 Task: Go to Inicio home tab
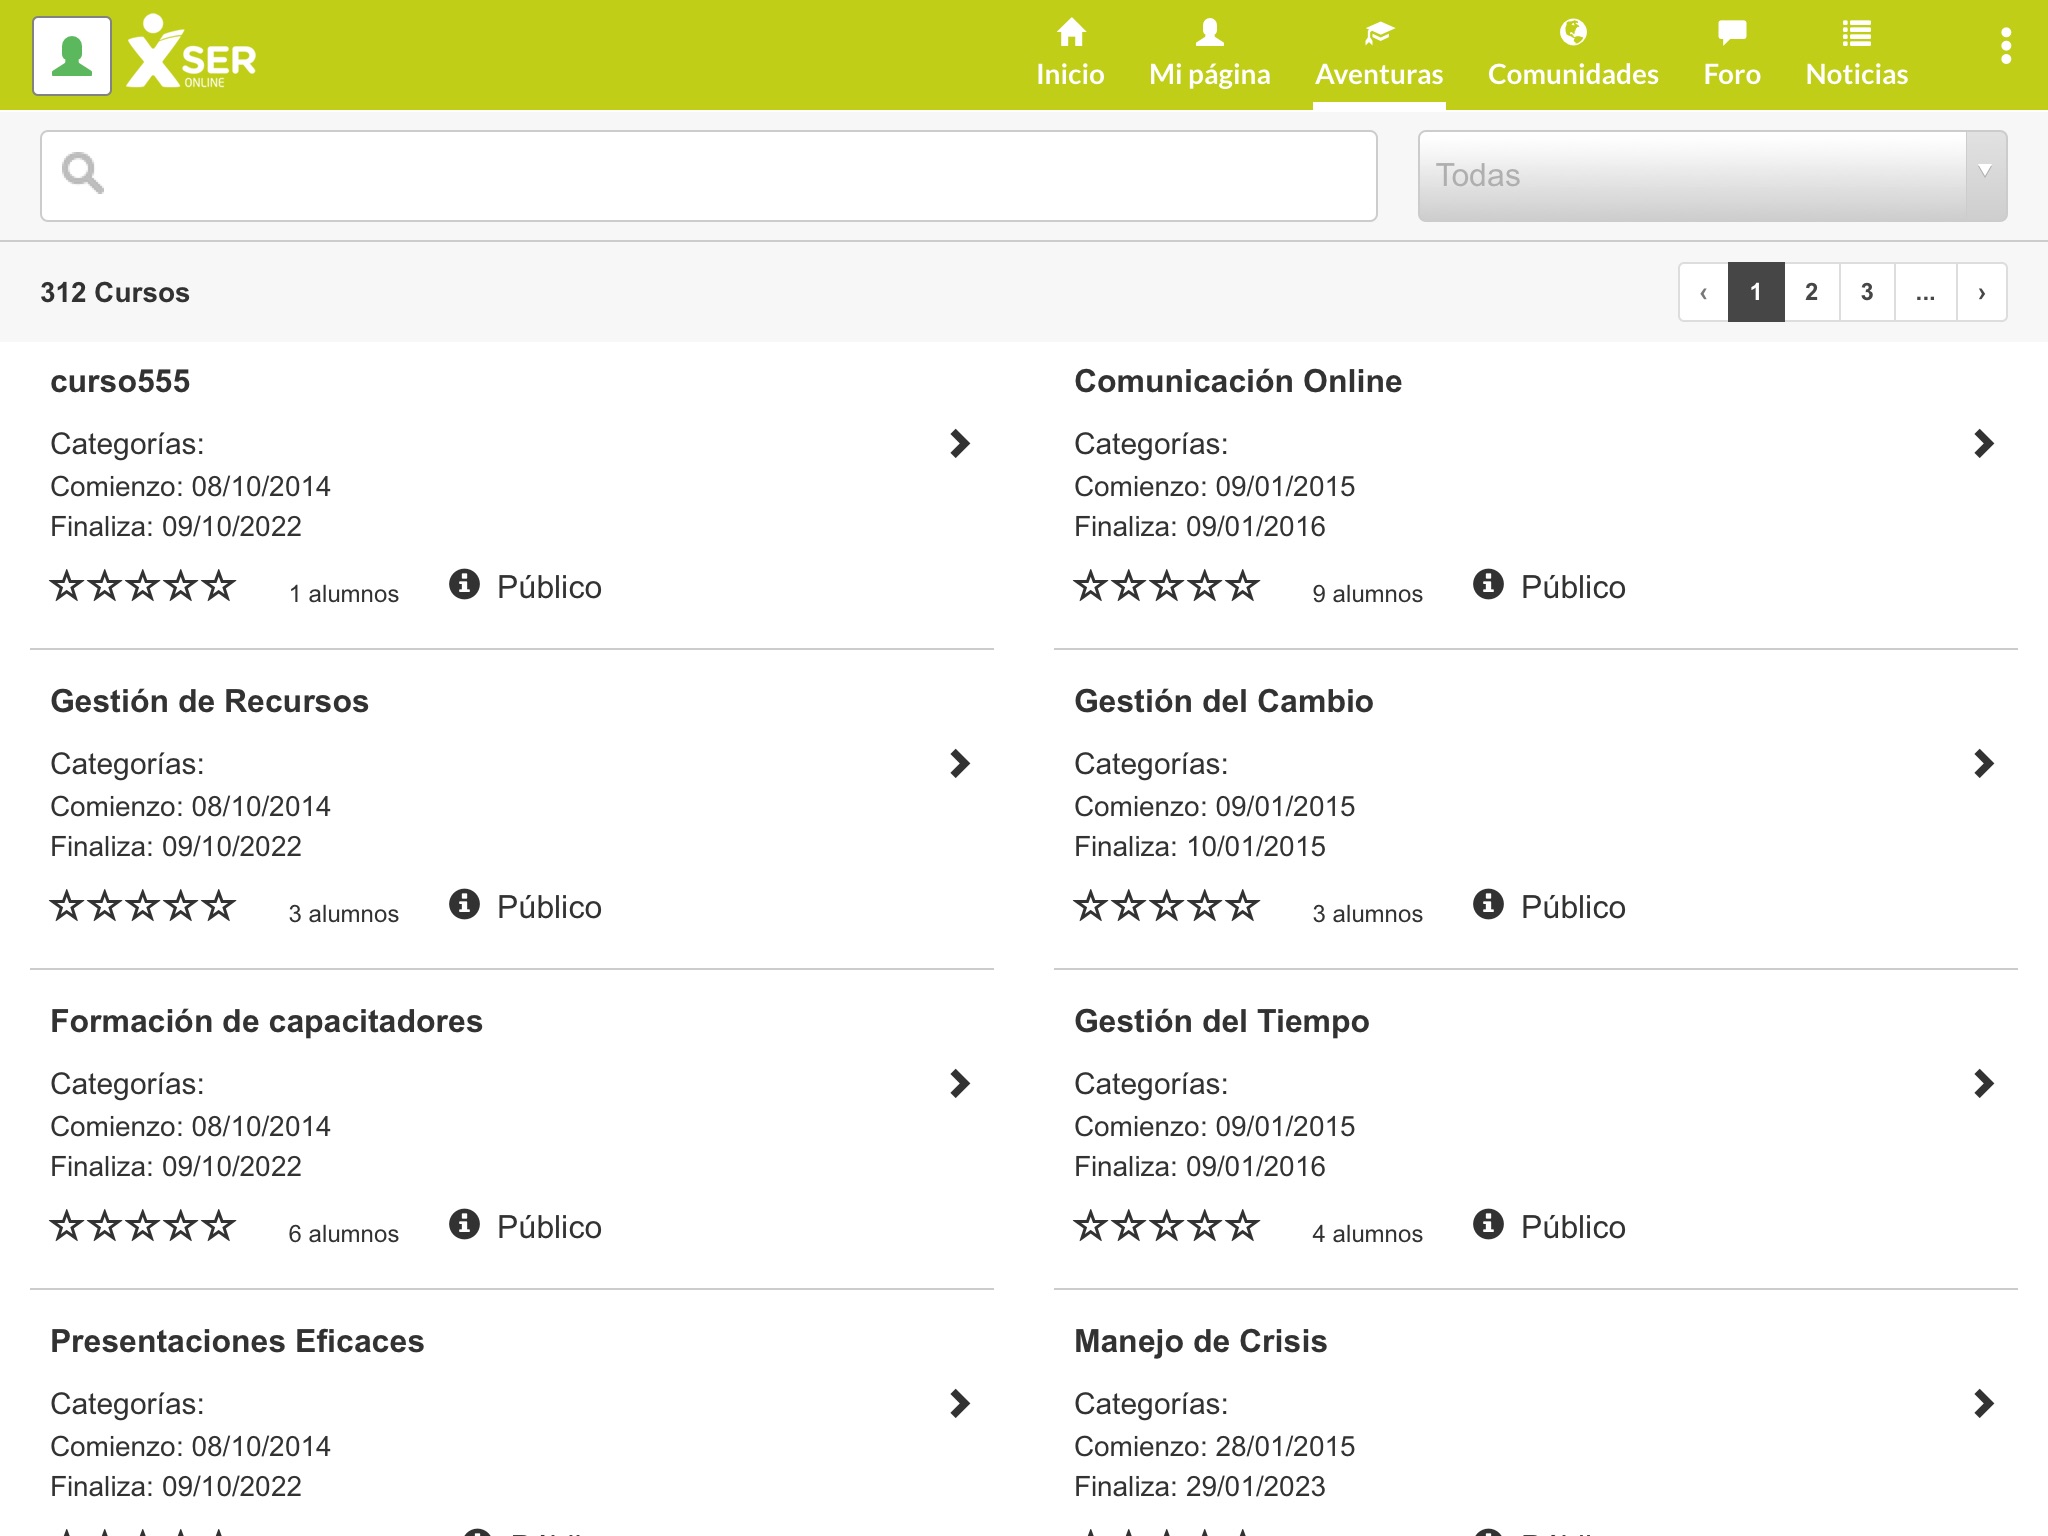1070,54
